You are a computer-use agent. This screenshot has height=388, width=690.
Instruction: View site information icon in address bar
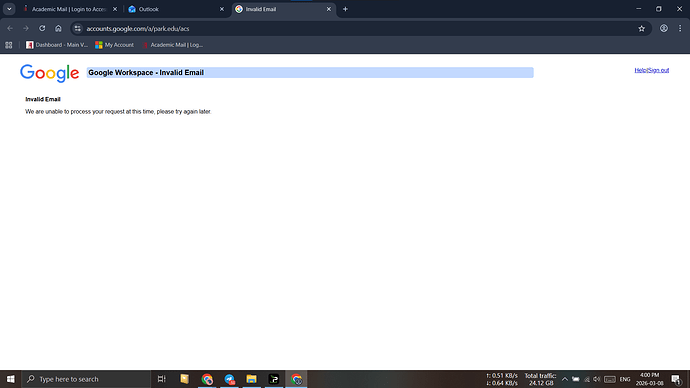77,29
